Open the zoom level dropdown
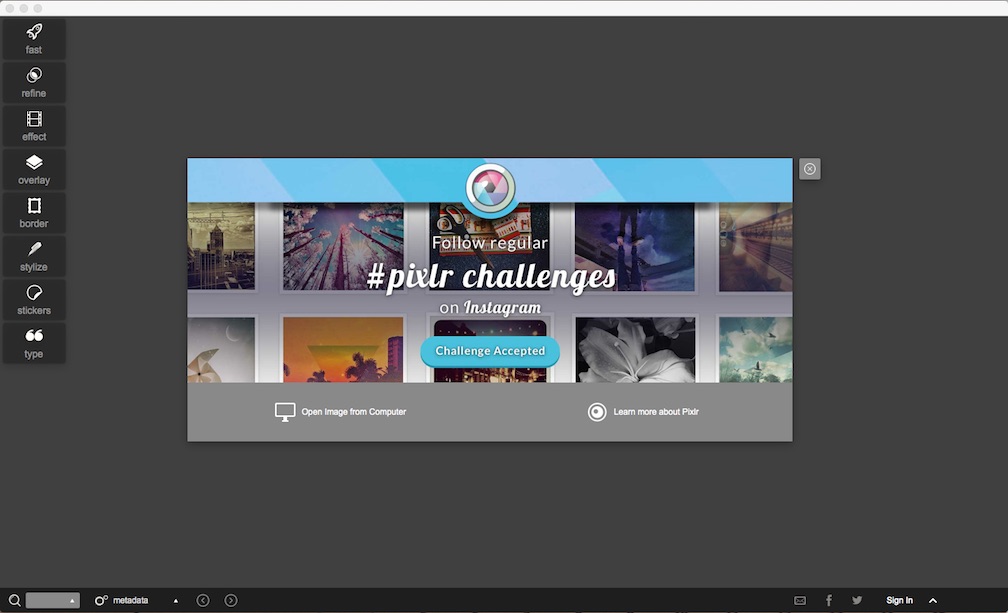 pos(53,600)
